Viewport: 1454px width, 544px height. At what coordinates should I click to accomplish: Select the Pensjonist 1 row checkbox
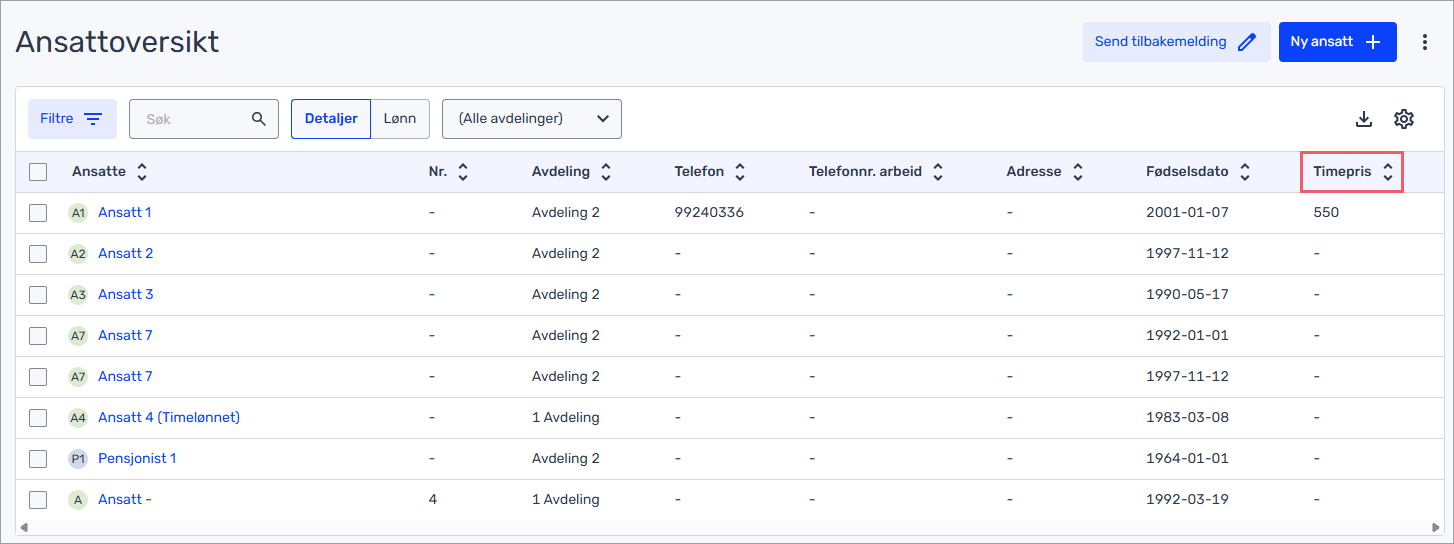click(38, 459)
